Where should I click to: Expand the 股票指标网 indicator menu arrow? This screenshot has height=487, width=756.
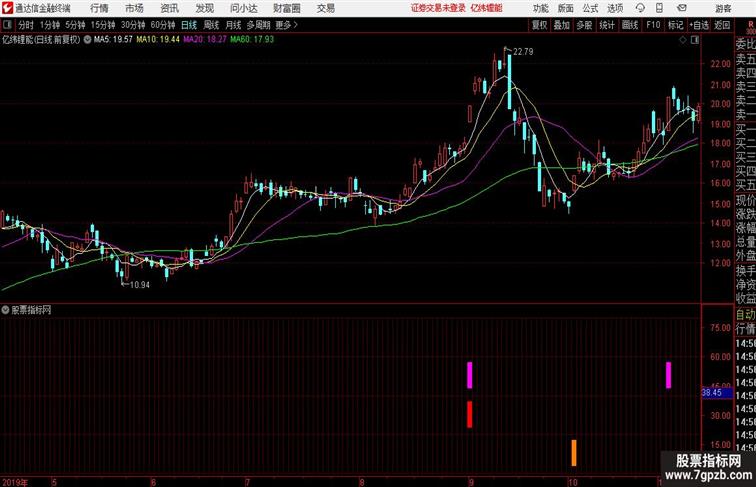(x=5, y=310)
